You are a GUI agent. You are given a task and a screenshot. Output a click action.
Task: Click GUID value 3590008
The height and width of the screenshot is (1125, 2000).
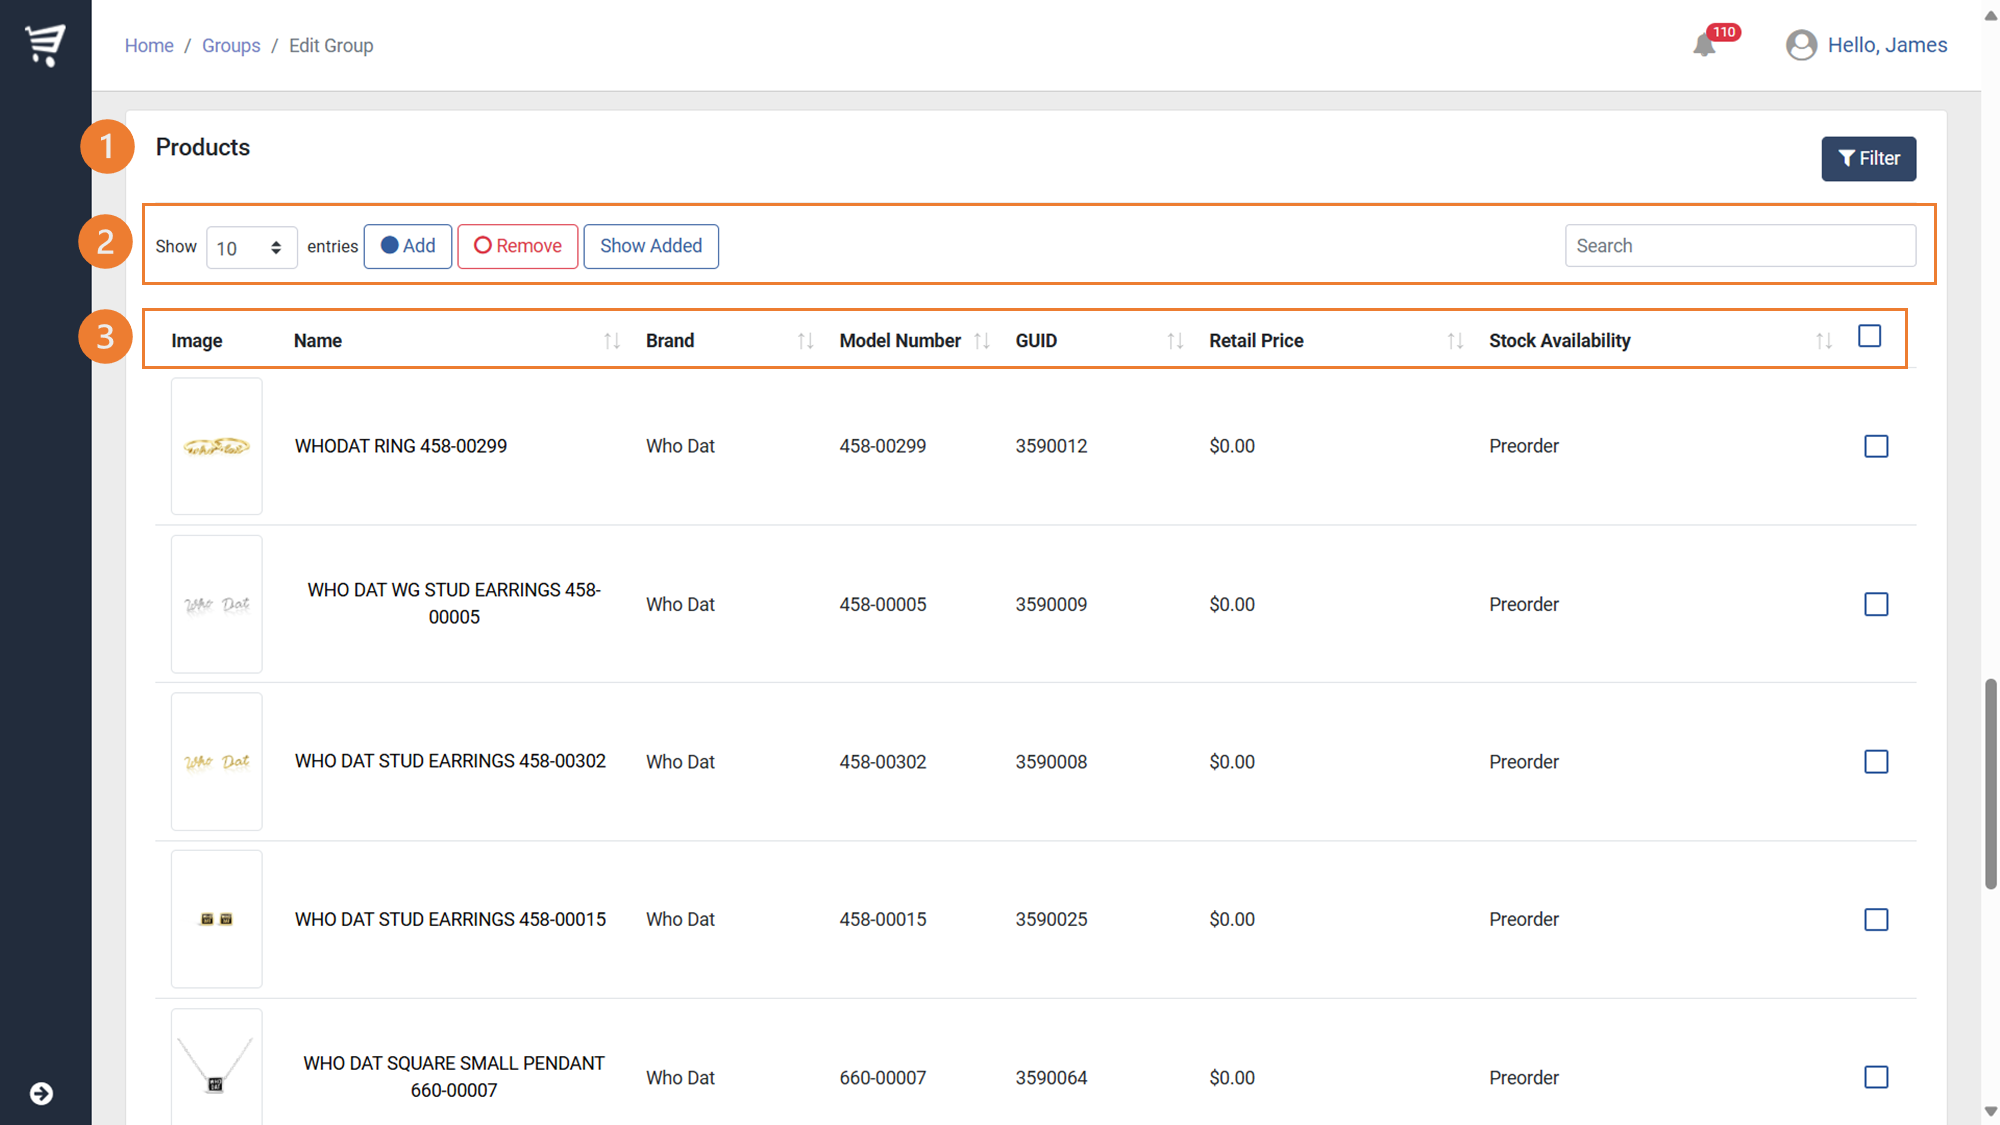click(x=1051, y=762)
